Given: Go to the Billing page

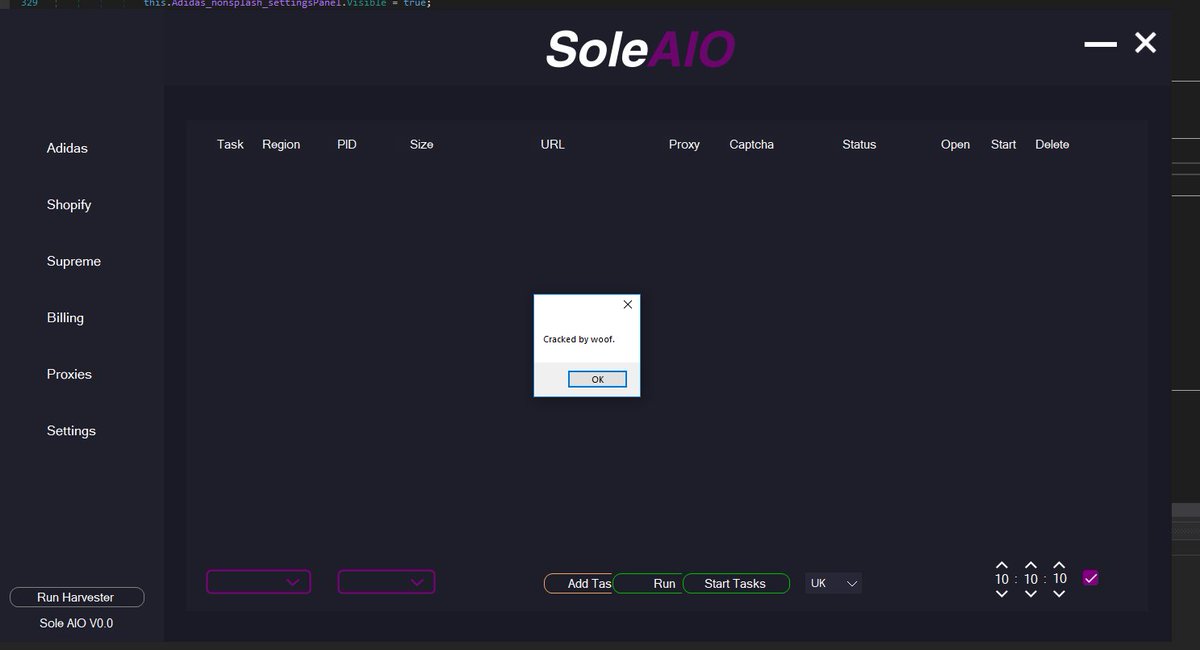Looking at the screenshot, I should pyautogui.click(x=65, y=318).
